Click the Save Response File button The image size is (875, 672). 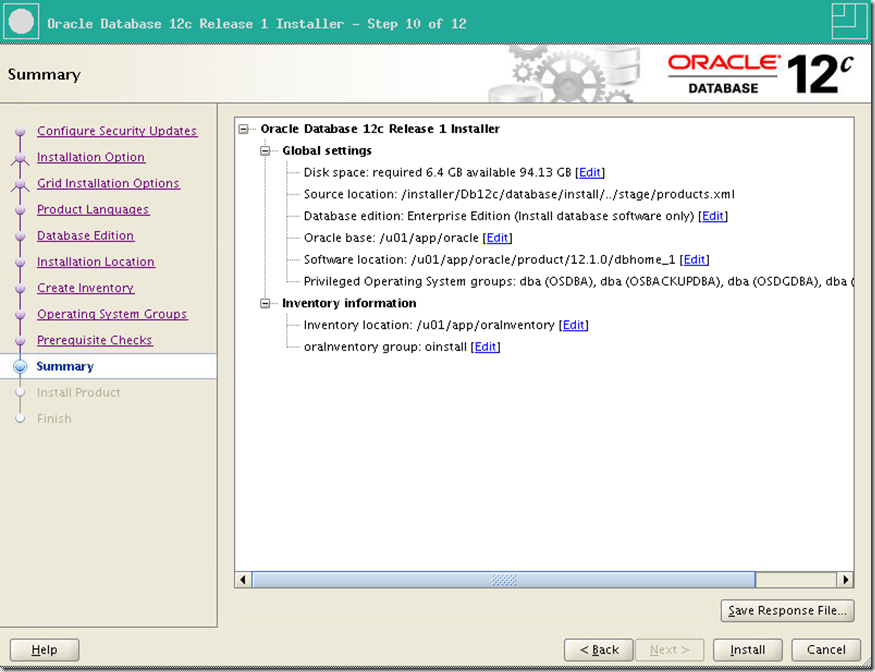[x=787, y=611]
